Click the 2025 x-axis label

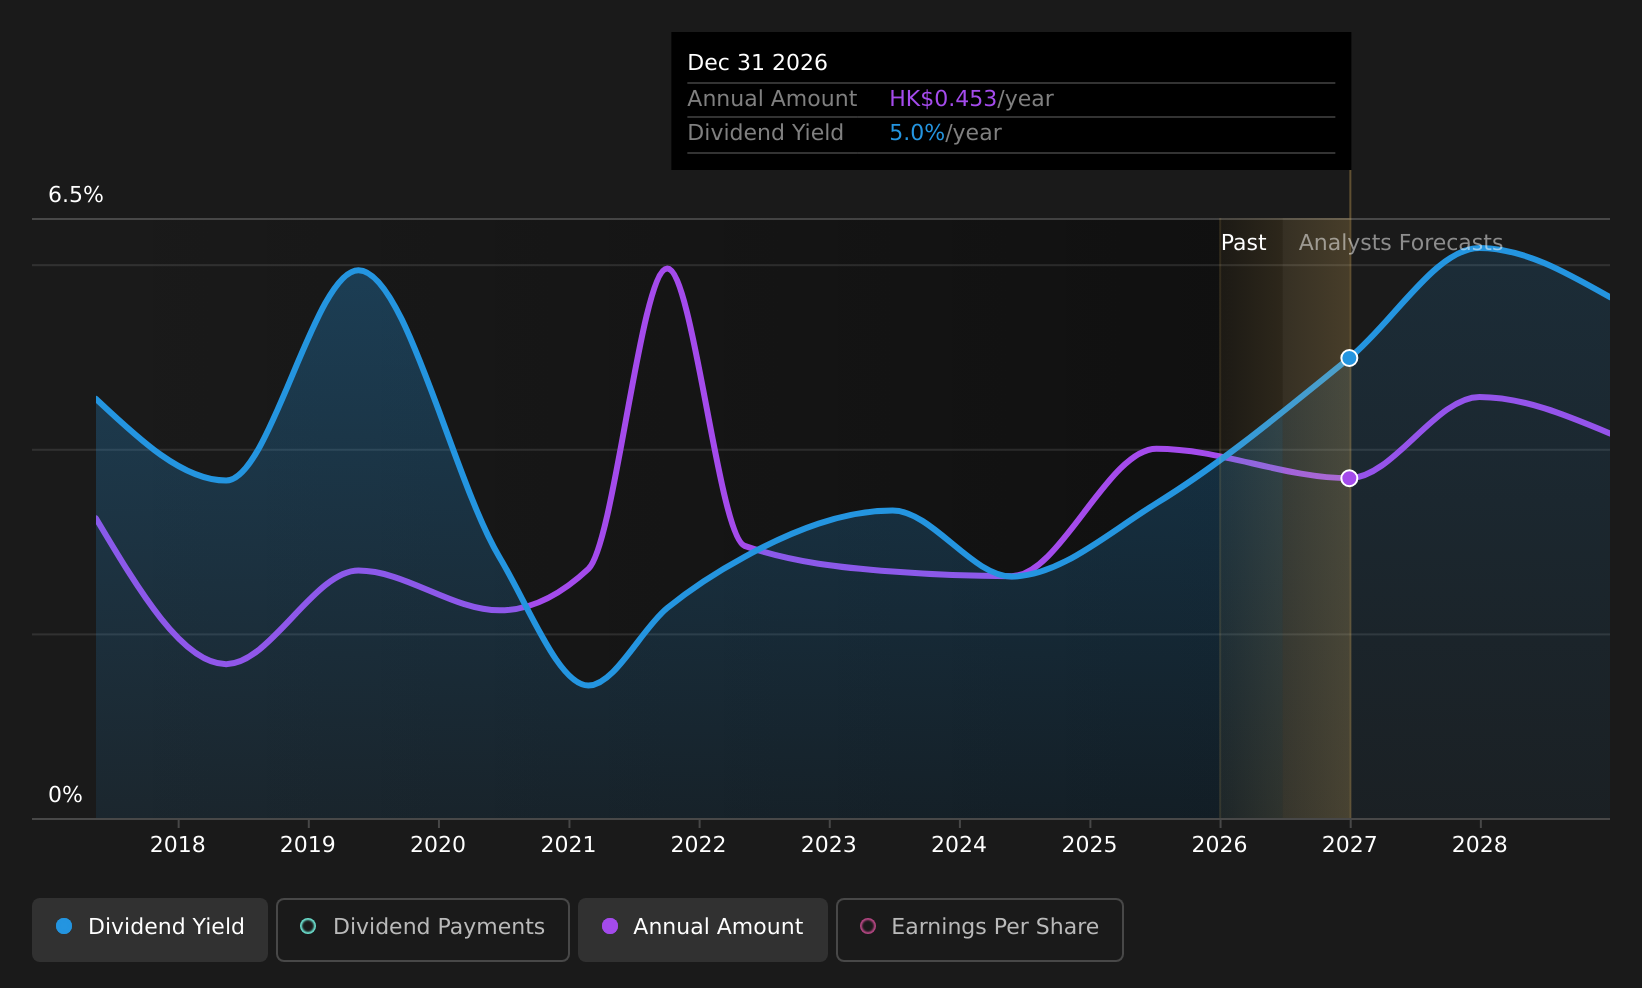(1089, 845)
